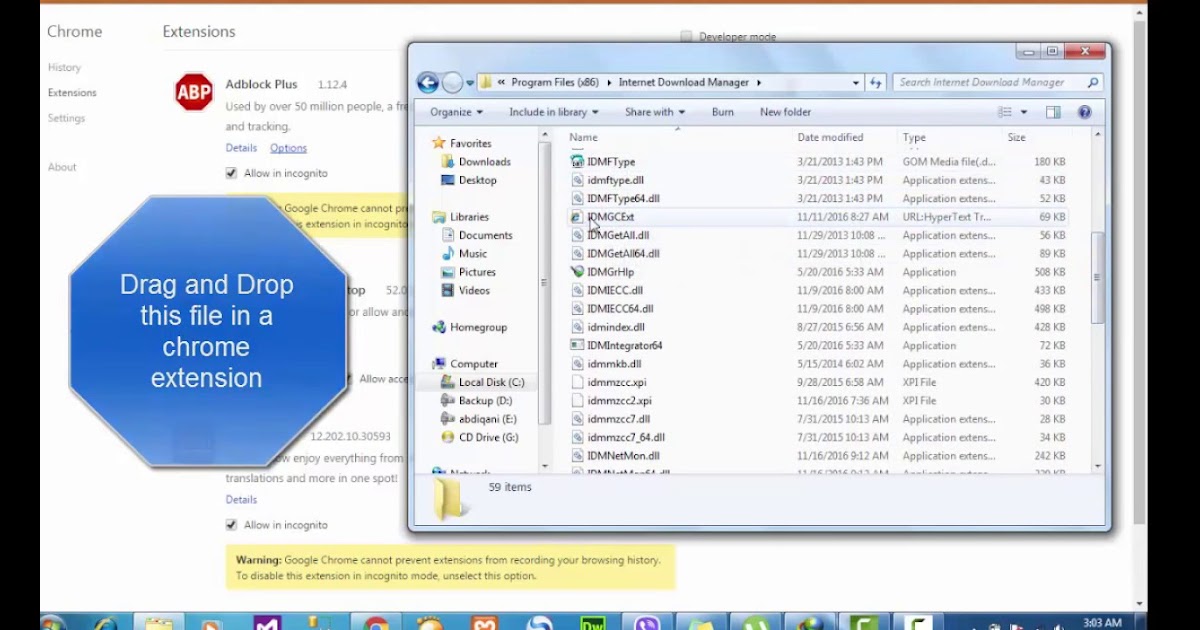The height and width of the screenshot is (630, 1200).
Task: Enable Developer mode checkbox in Chrome
Action: point(686,37)
